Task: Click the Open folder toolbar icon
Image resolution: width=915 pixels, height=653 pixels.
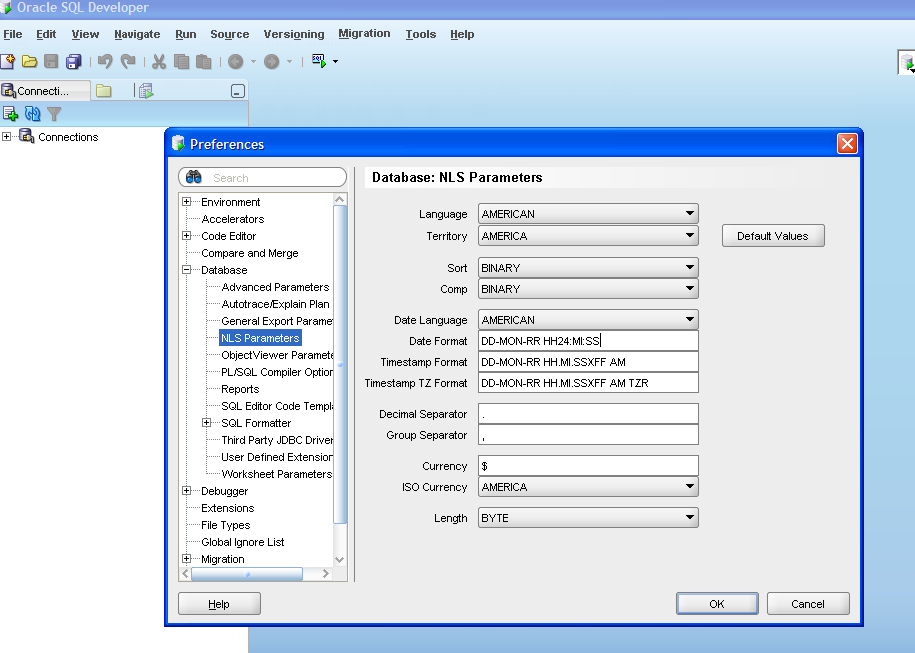Action: pyautogui.click(x=29, y=61)
